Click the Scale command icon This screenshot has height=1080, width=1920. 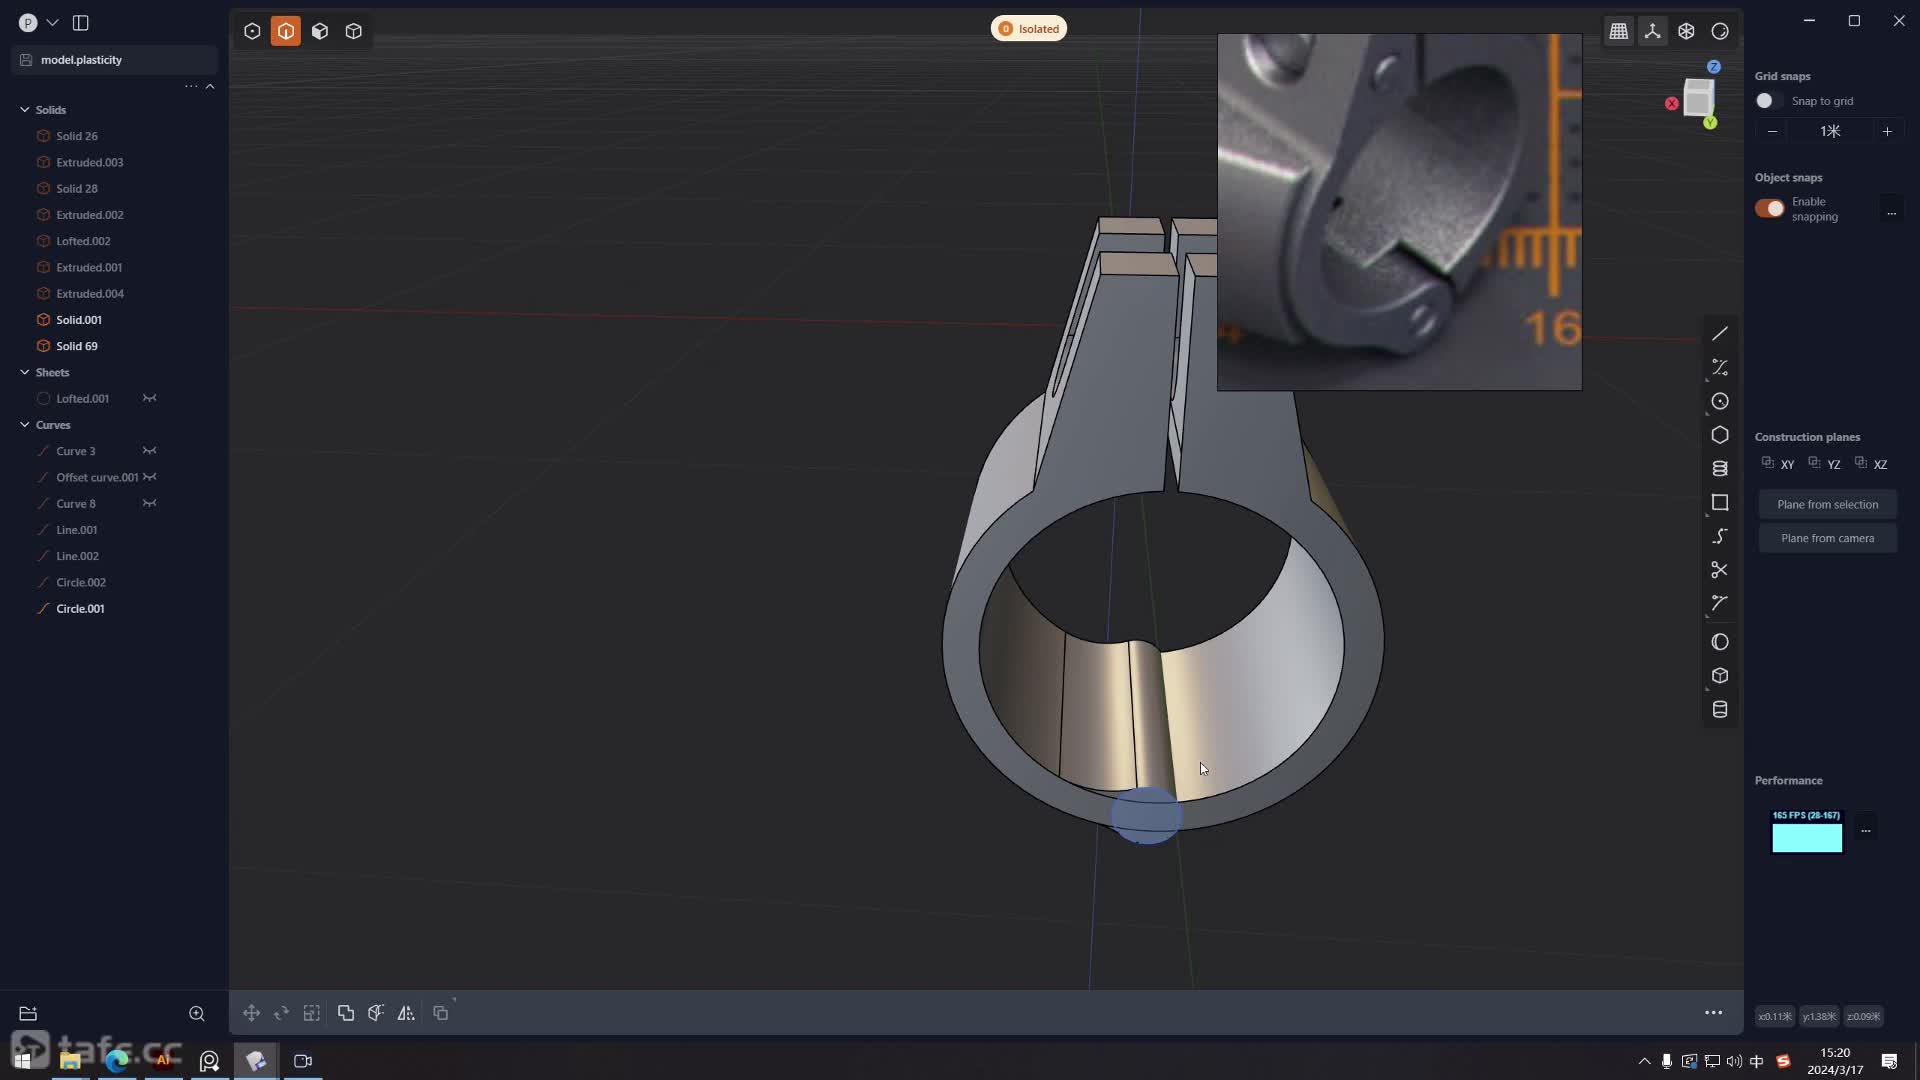coord(312,1013)
